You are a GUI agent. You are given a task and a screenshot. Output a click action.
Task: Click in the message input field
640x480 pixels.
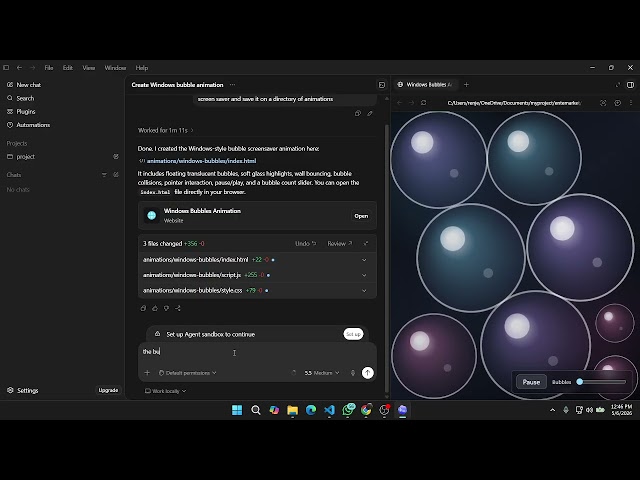[x=257, y=352]
